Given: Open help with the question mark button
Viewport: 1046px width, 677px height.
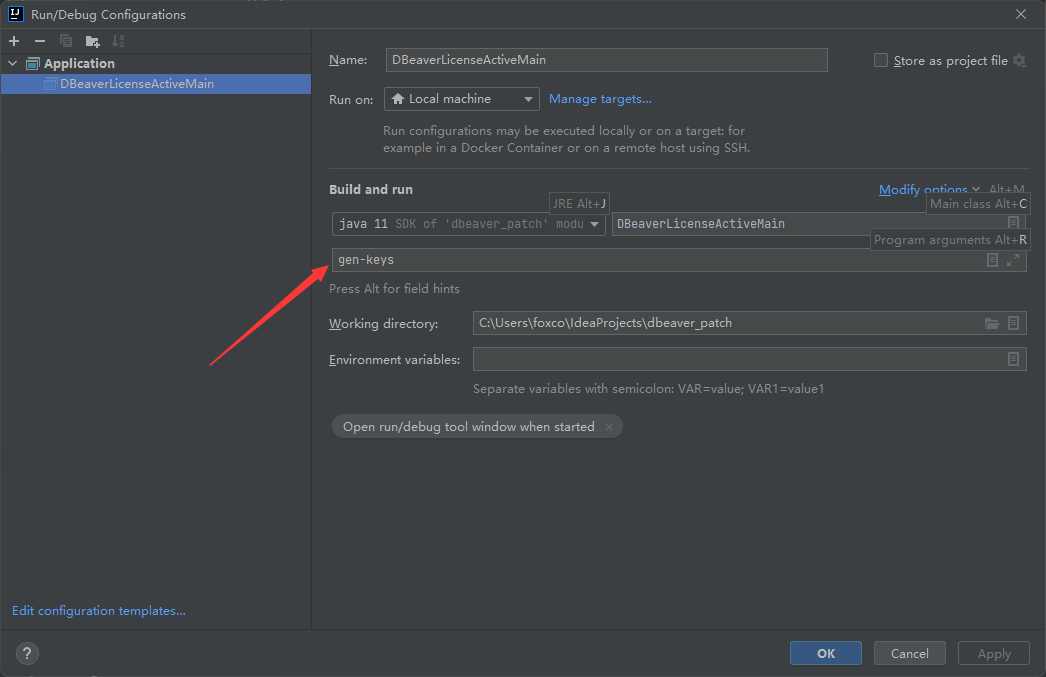Looking at the screenshot, I should tap(27, 653).
